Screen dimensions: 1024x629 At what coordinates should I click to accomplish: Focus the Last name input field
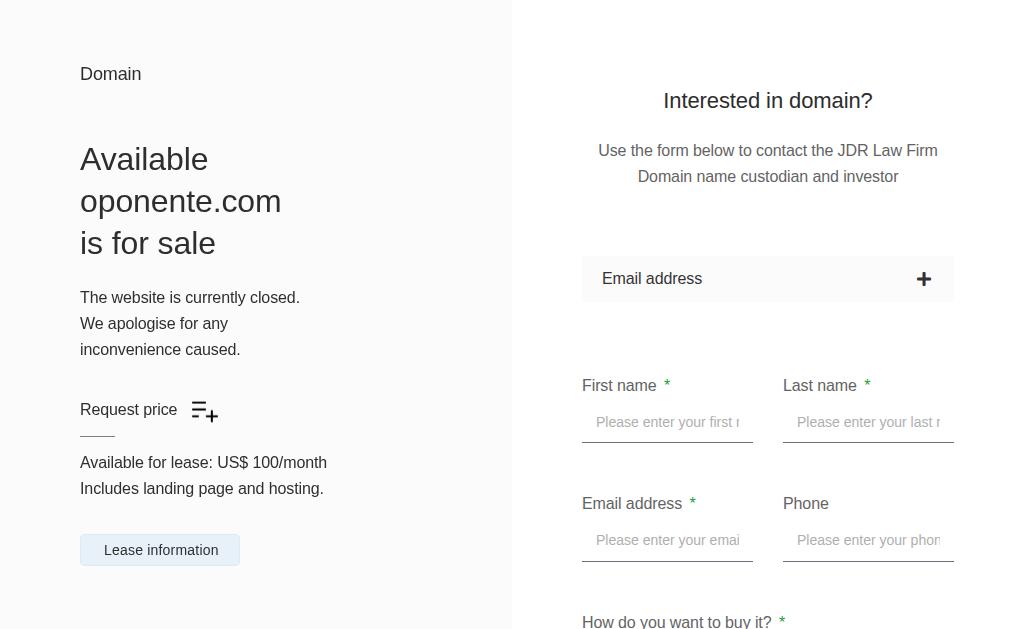click(868, 423)
